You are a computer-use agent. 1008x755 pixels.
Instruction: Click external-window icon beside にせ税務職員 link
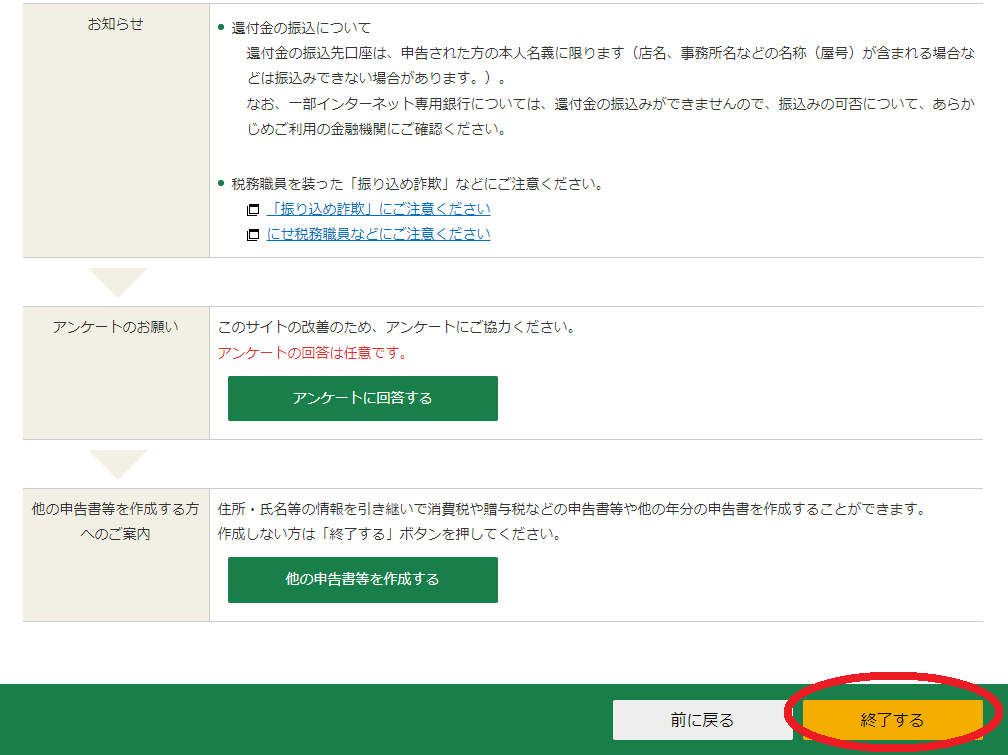coord(253,235)
